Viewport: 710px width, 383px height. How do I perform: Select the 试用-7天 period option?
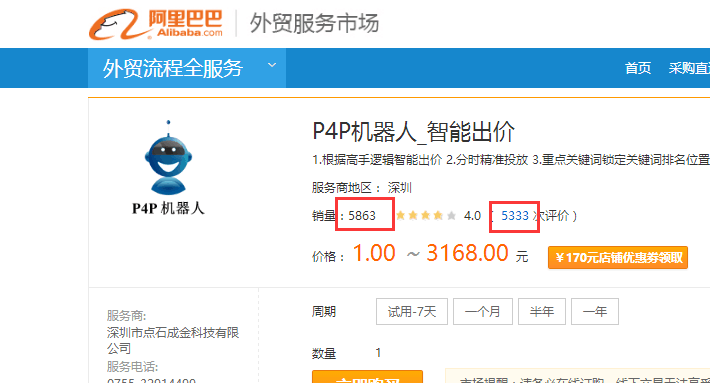point(412,311)
